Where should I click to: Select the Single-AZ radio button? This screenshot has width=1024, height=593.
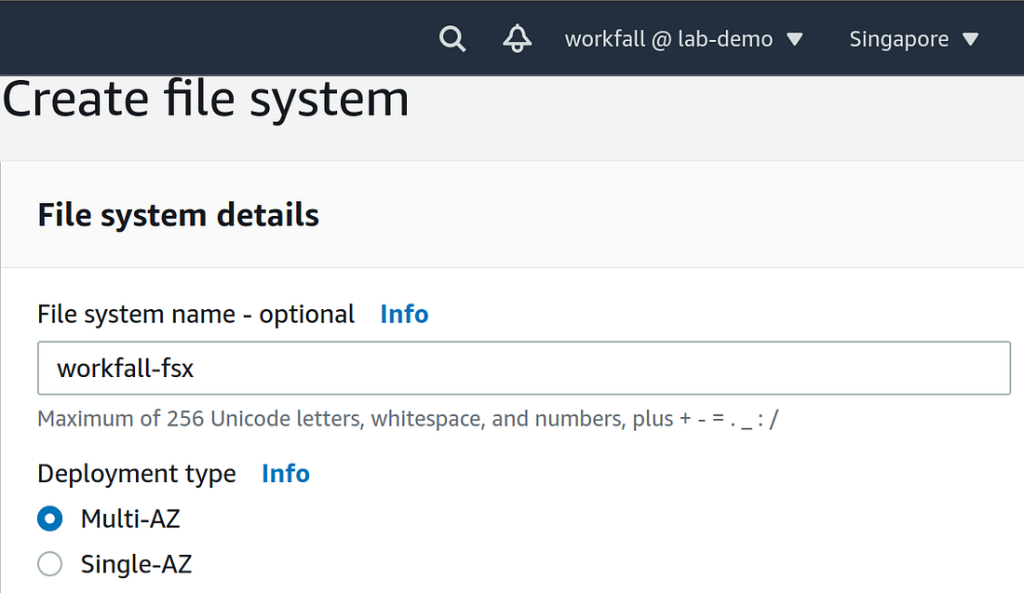click(50, 565)
